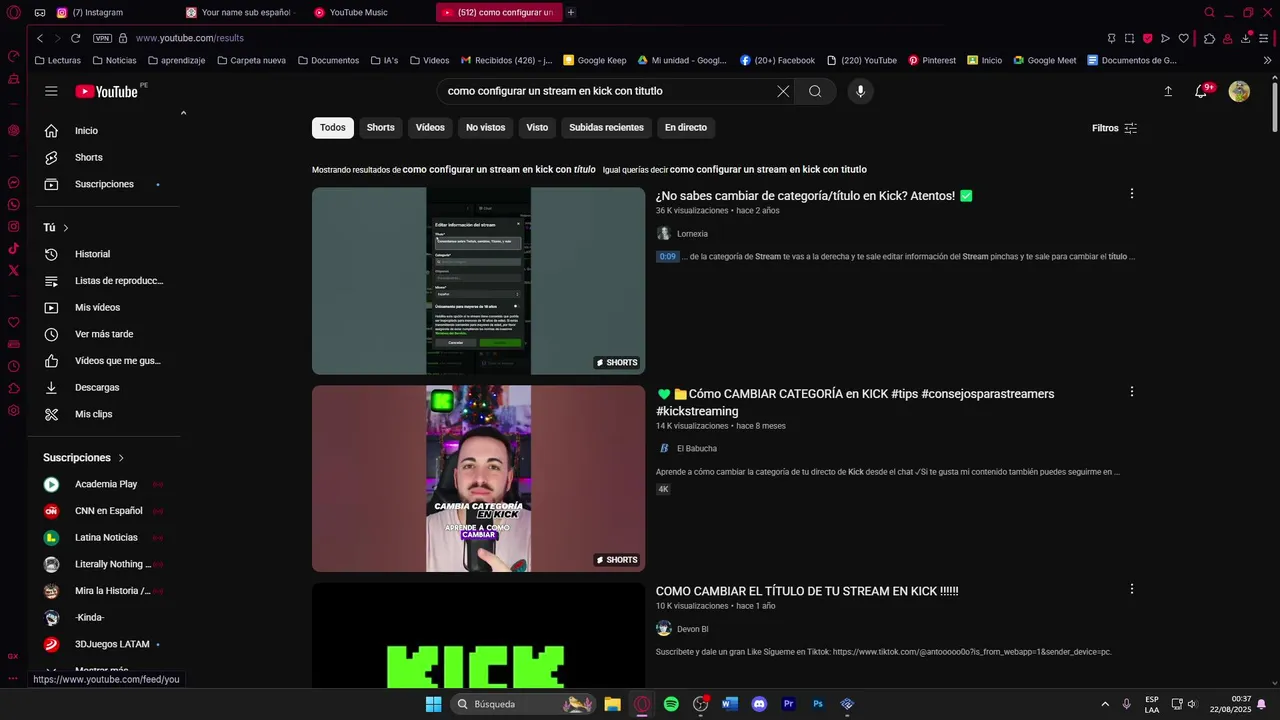Open the Cómo CAMBIAR CATEGORÍA Shorts thumbnail

tap(478, 479)
